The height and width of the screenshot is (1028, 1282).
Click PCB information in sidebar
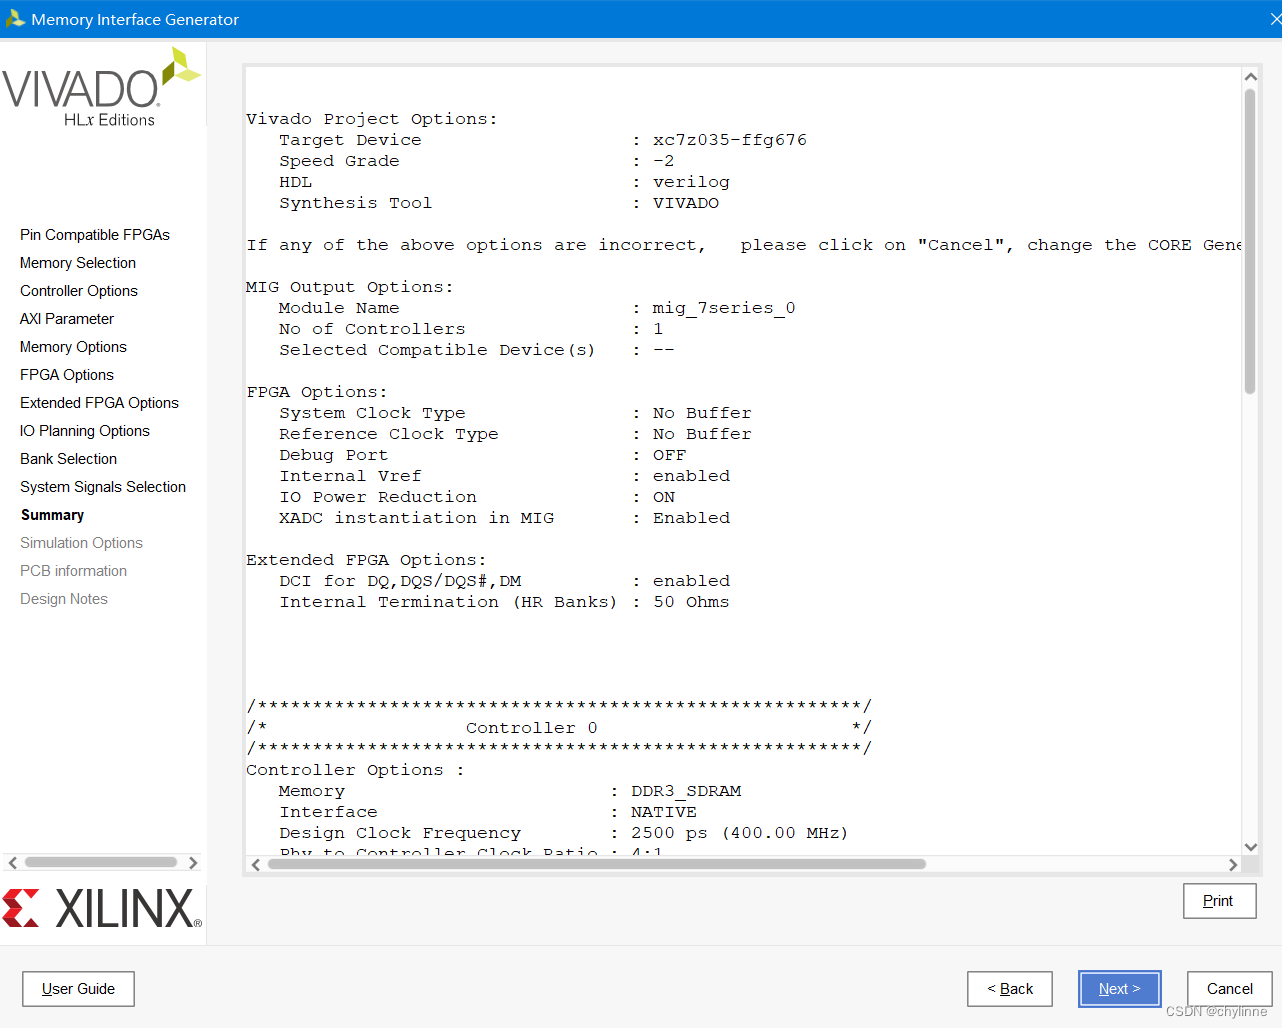73,571
